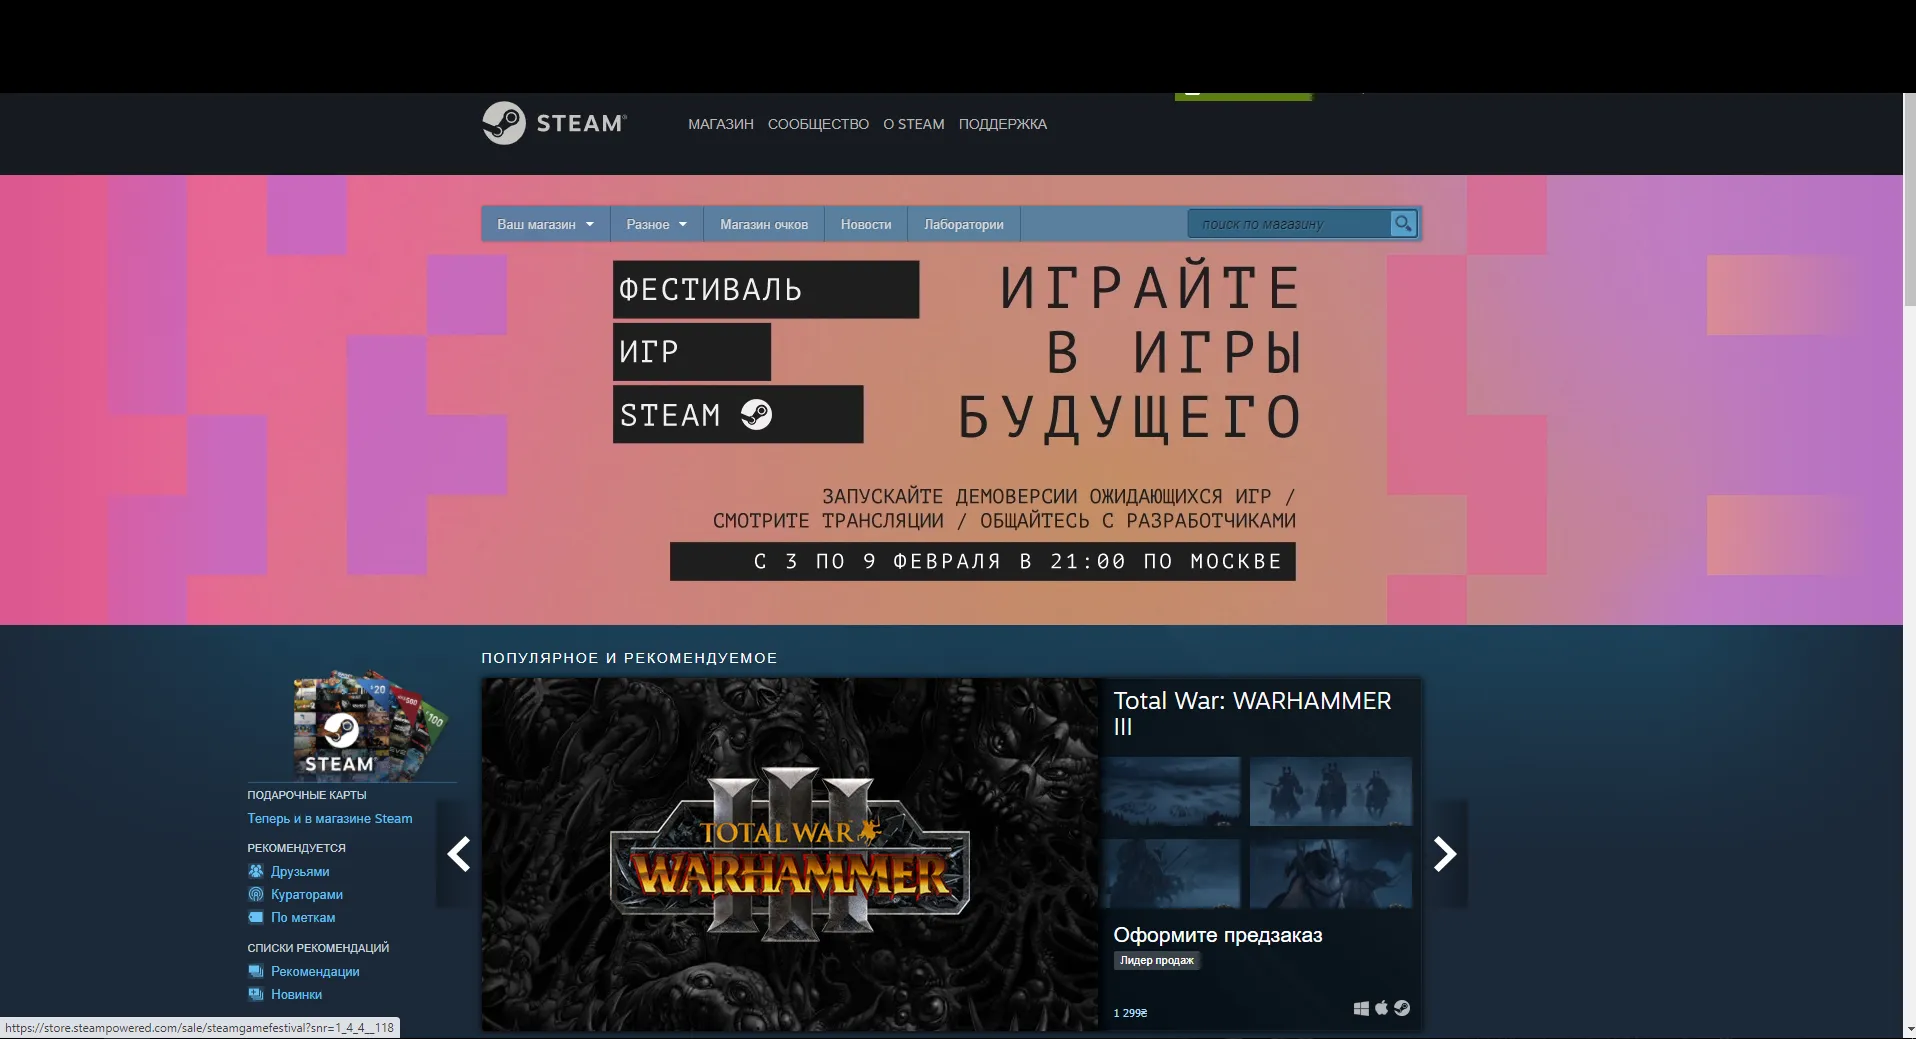Click the Оформите предзаказ text
The image size is (1916, 1039).
coord(1218,935)
